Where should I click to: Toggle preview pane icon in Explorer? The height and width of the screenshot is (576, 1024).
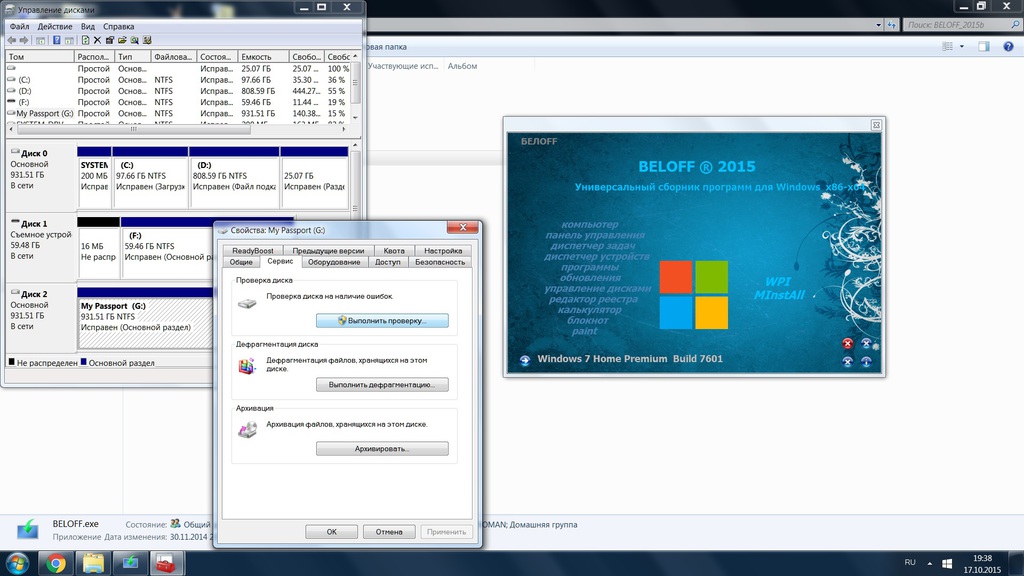(984, 46)
